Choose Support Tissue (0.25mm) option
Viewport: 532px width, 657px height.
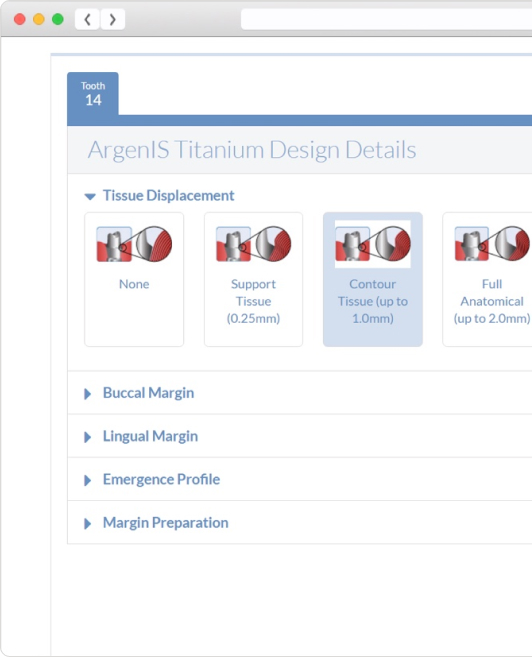pyautogui.click(x=253, y=279)
